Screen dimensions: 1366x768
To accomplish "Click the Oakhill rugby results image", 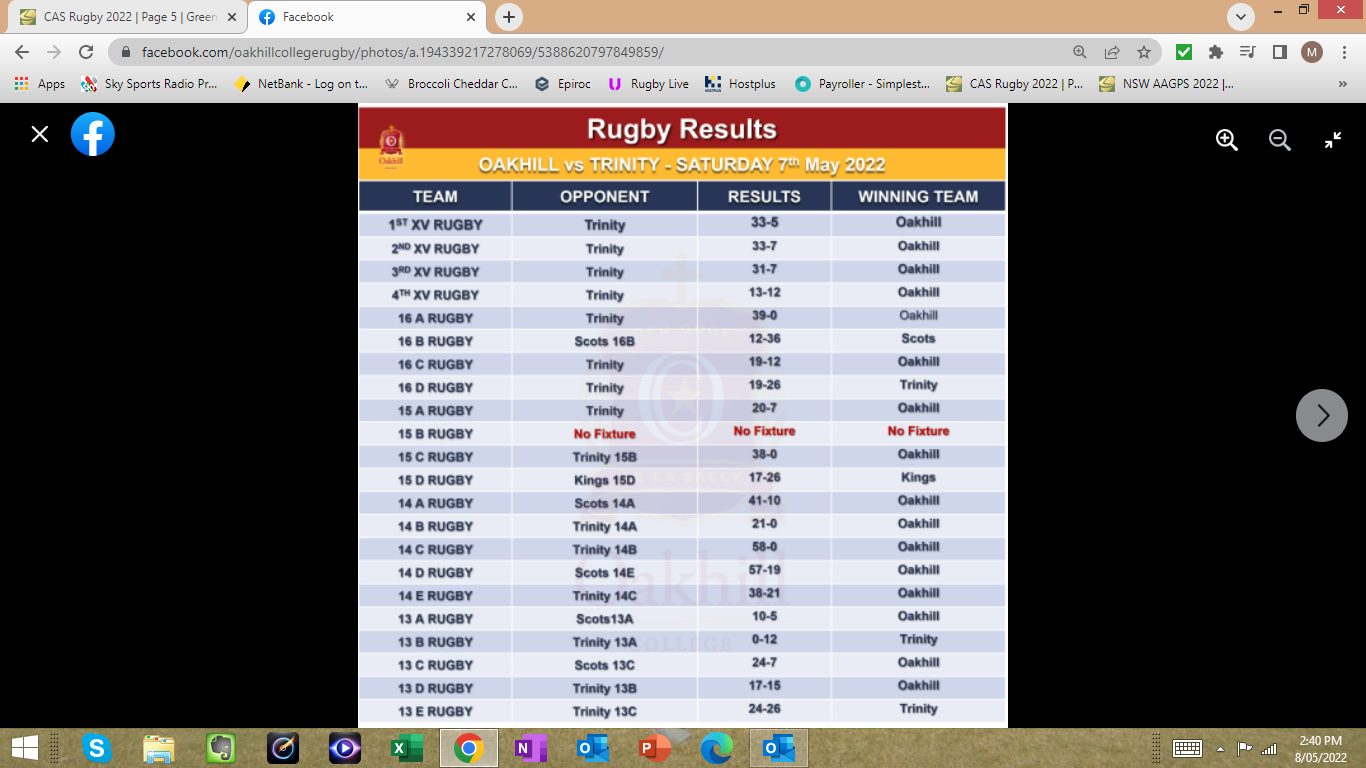I will click(682, 415).
